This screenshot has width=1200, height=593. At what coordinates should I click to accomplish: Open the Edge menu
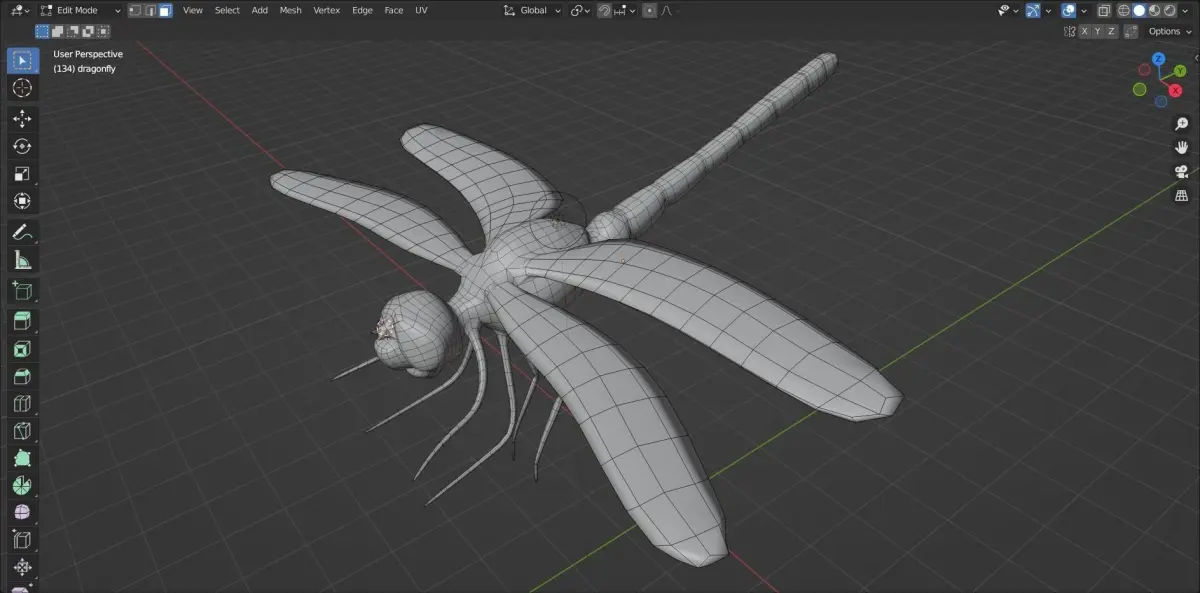coord(362,10)
